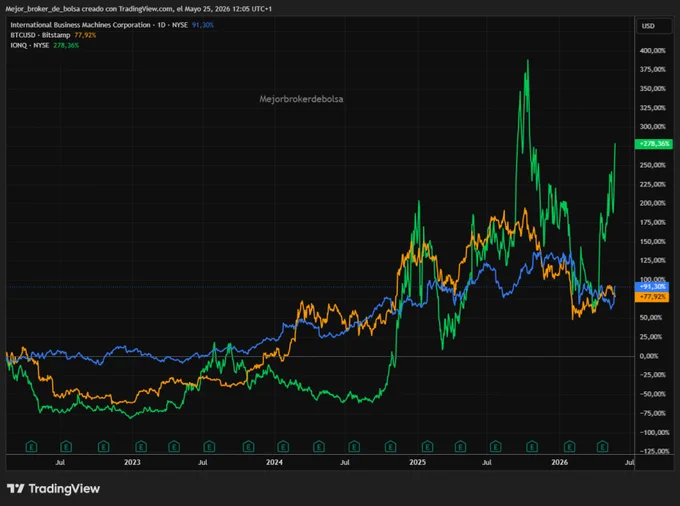Open the earnings marker for April 2023

(174, 446)
